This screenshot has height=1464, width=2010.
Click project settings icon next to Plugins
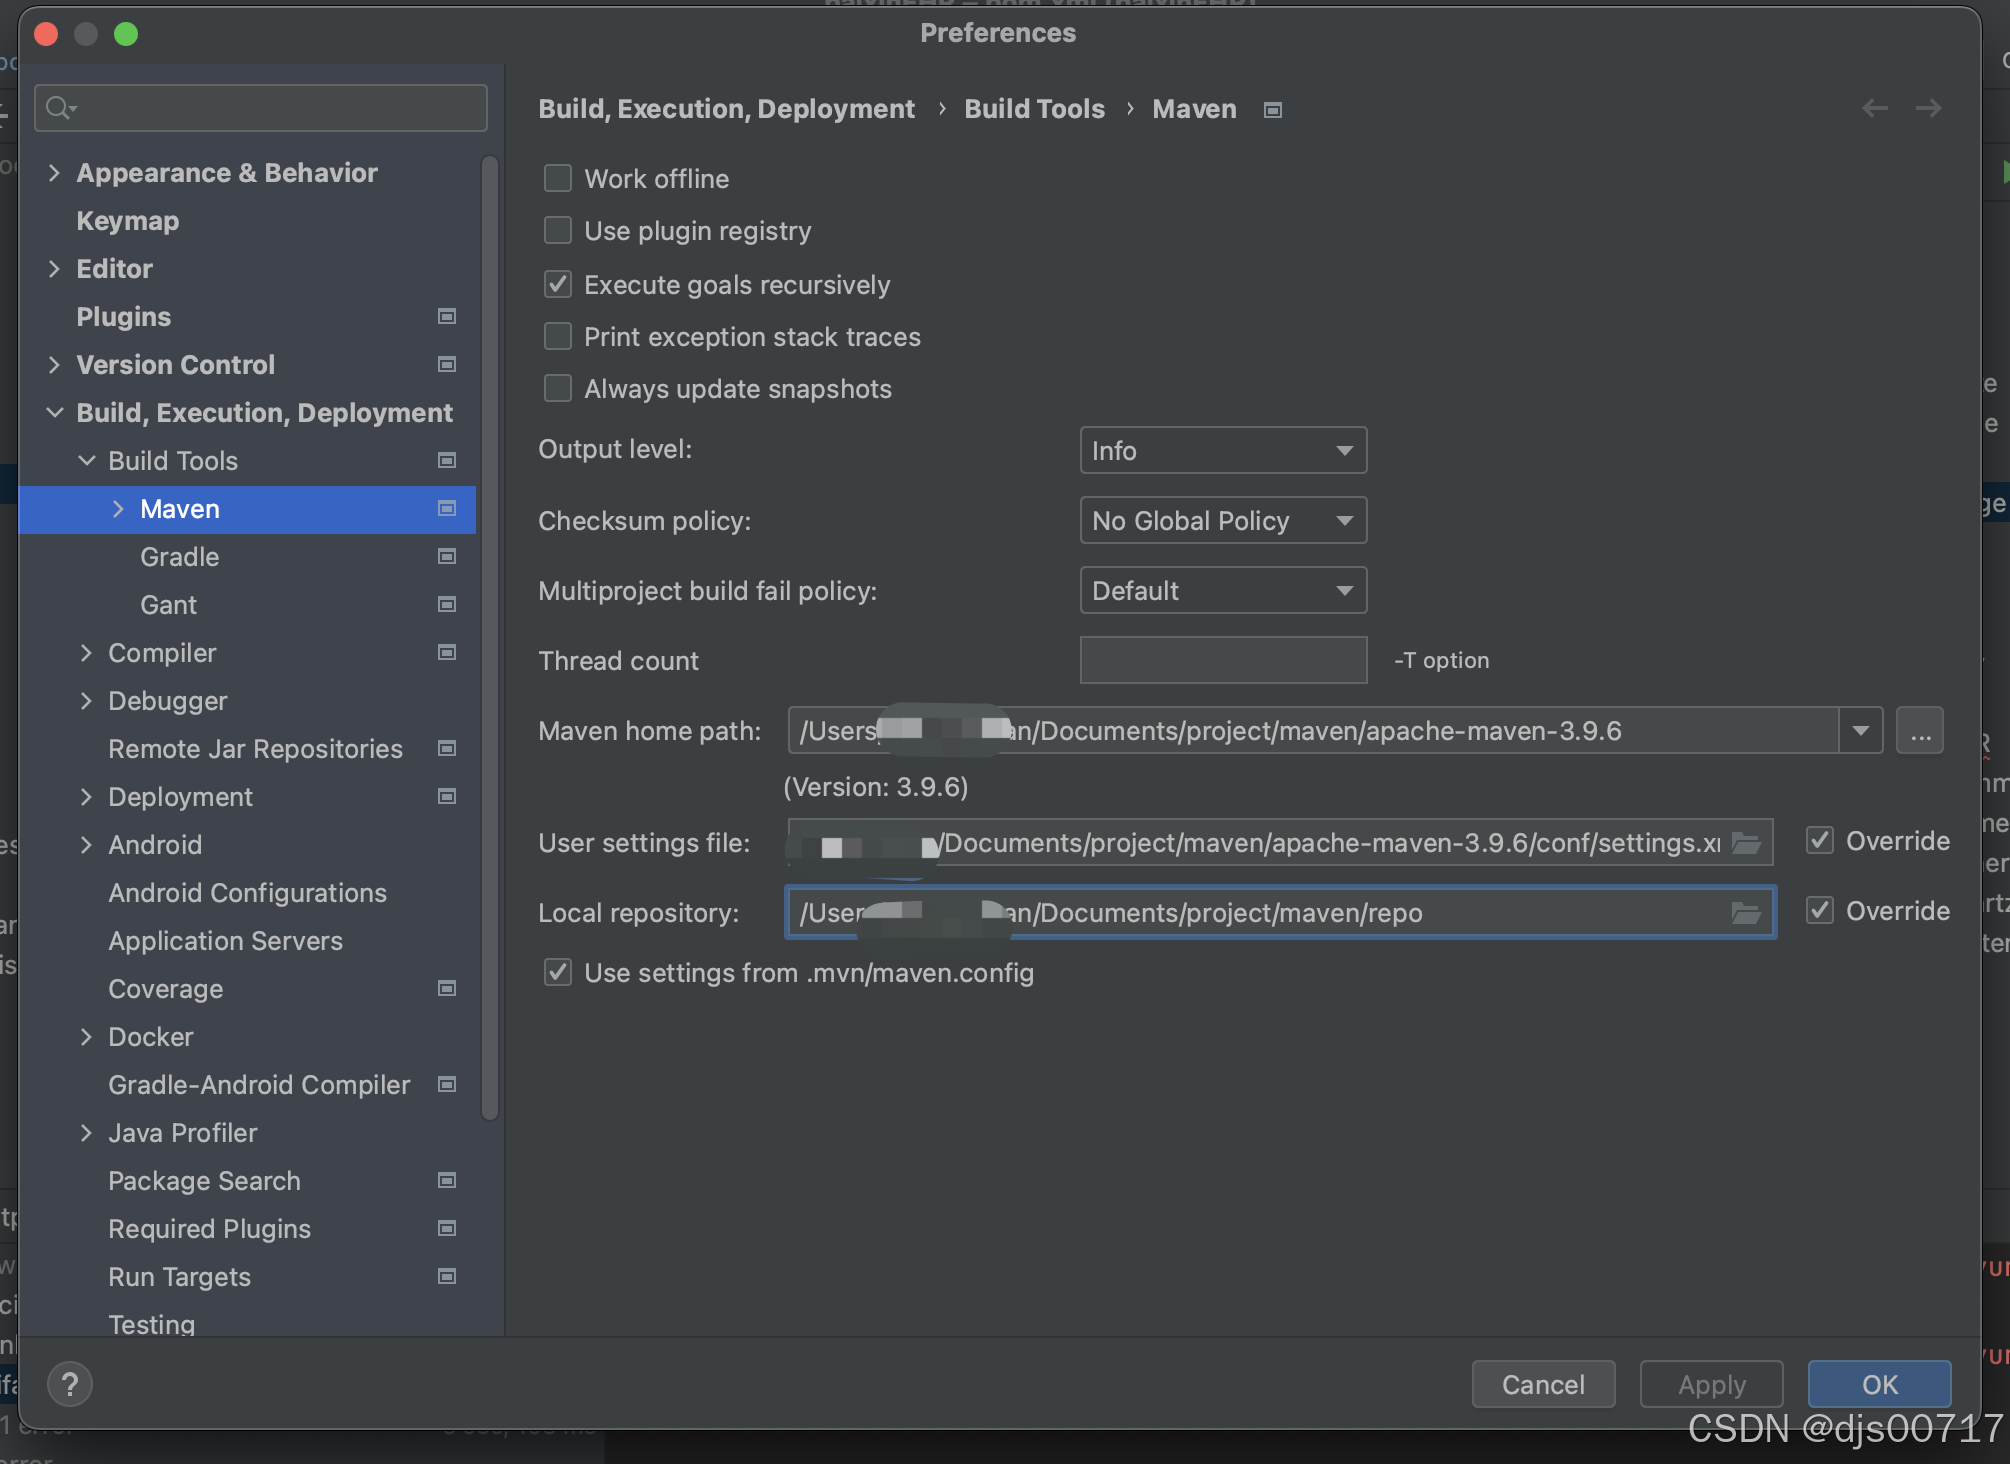447,316
